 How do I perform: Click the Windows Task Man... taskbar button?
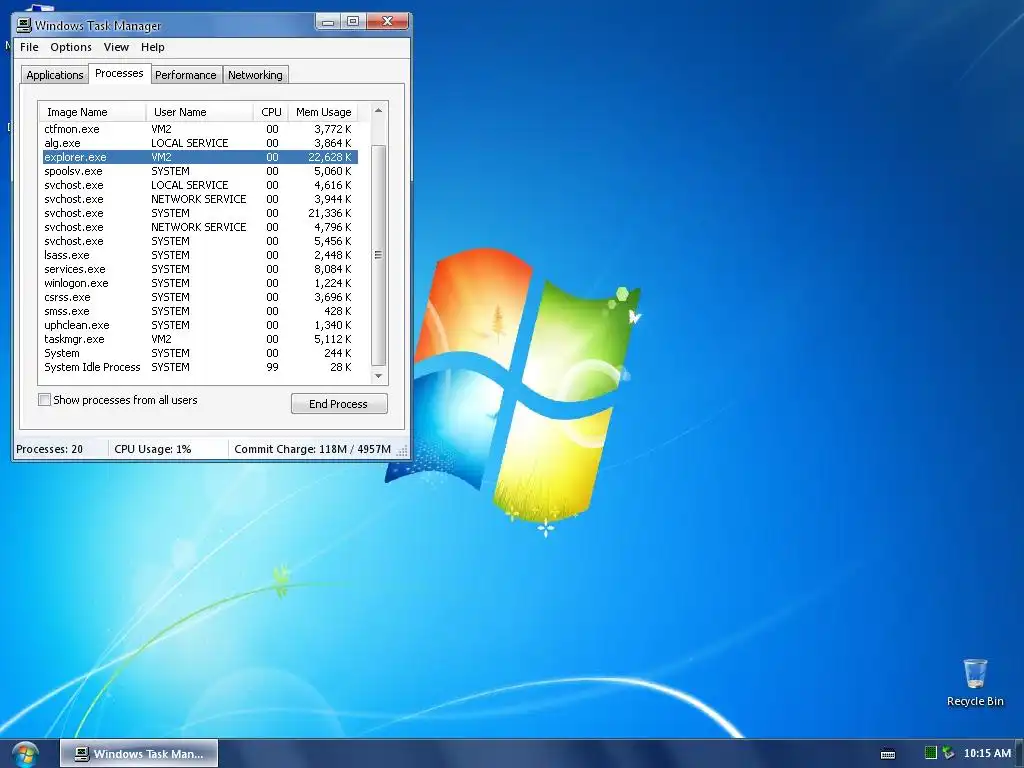click(x=139, y=754)
